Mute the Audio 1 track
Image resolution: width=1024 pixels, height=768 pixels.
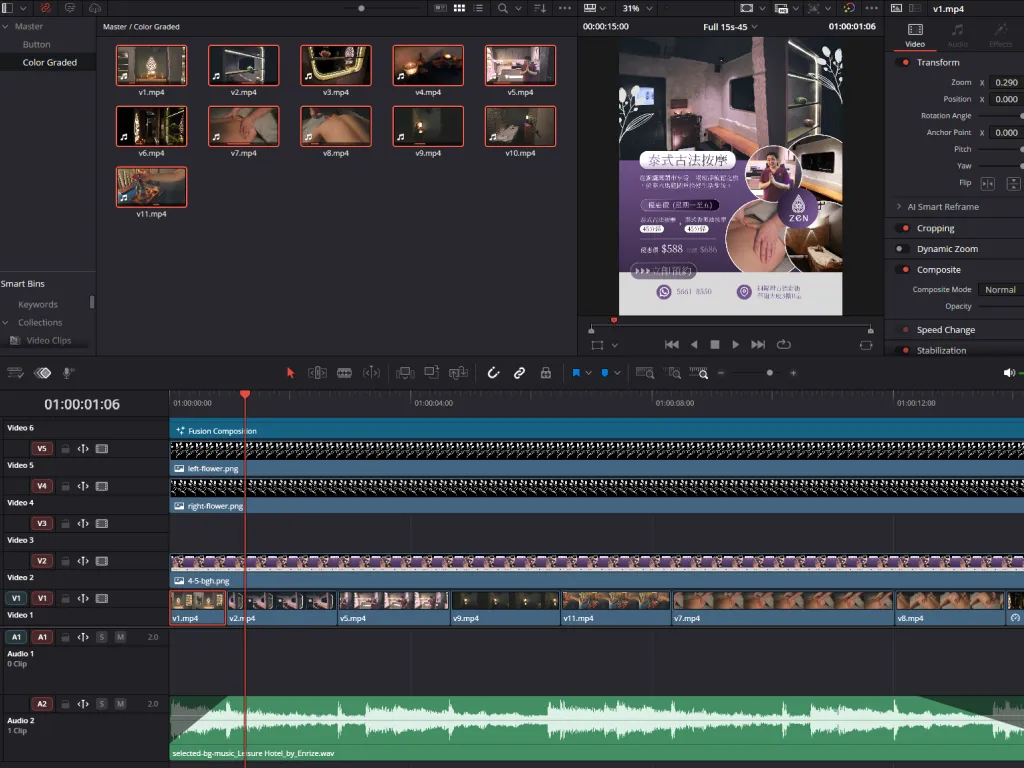(120, 637)
